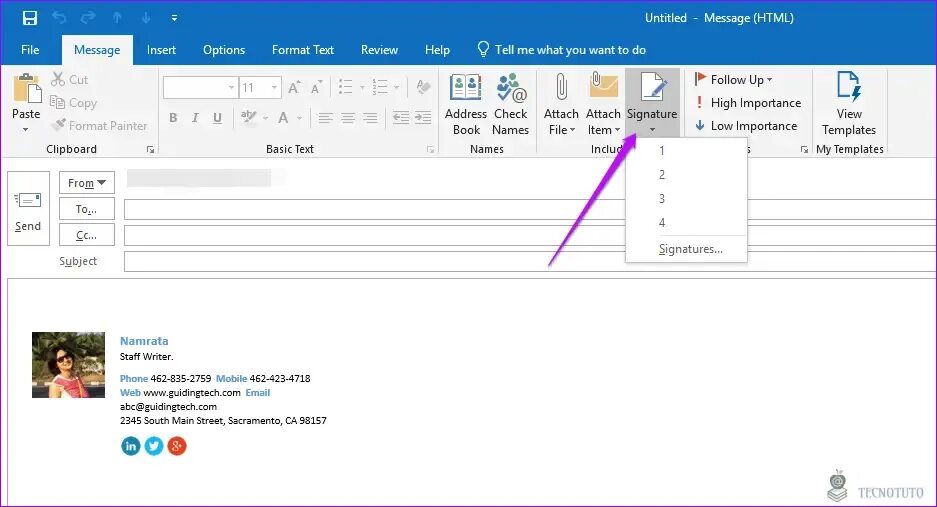Screen dimensions: 937x507
Task: Click Decrease Indent icon
Action: 401,118
